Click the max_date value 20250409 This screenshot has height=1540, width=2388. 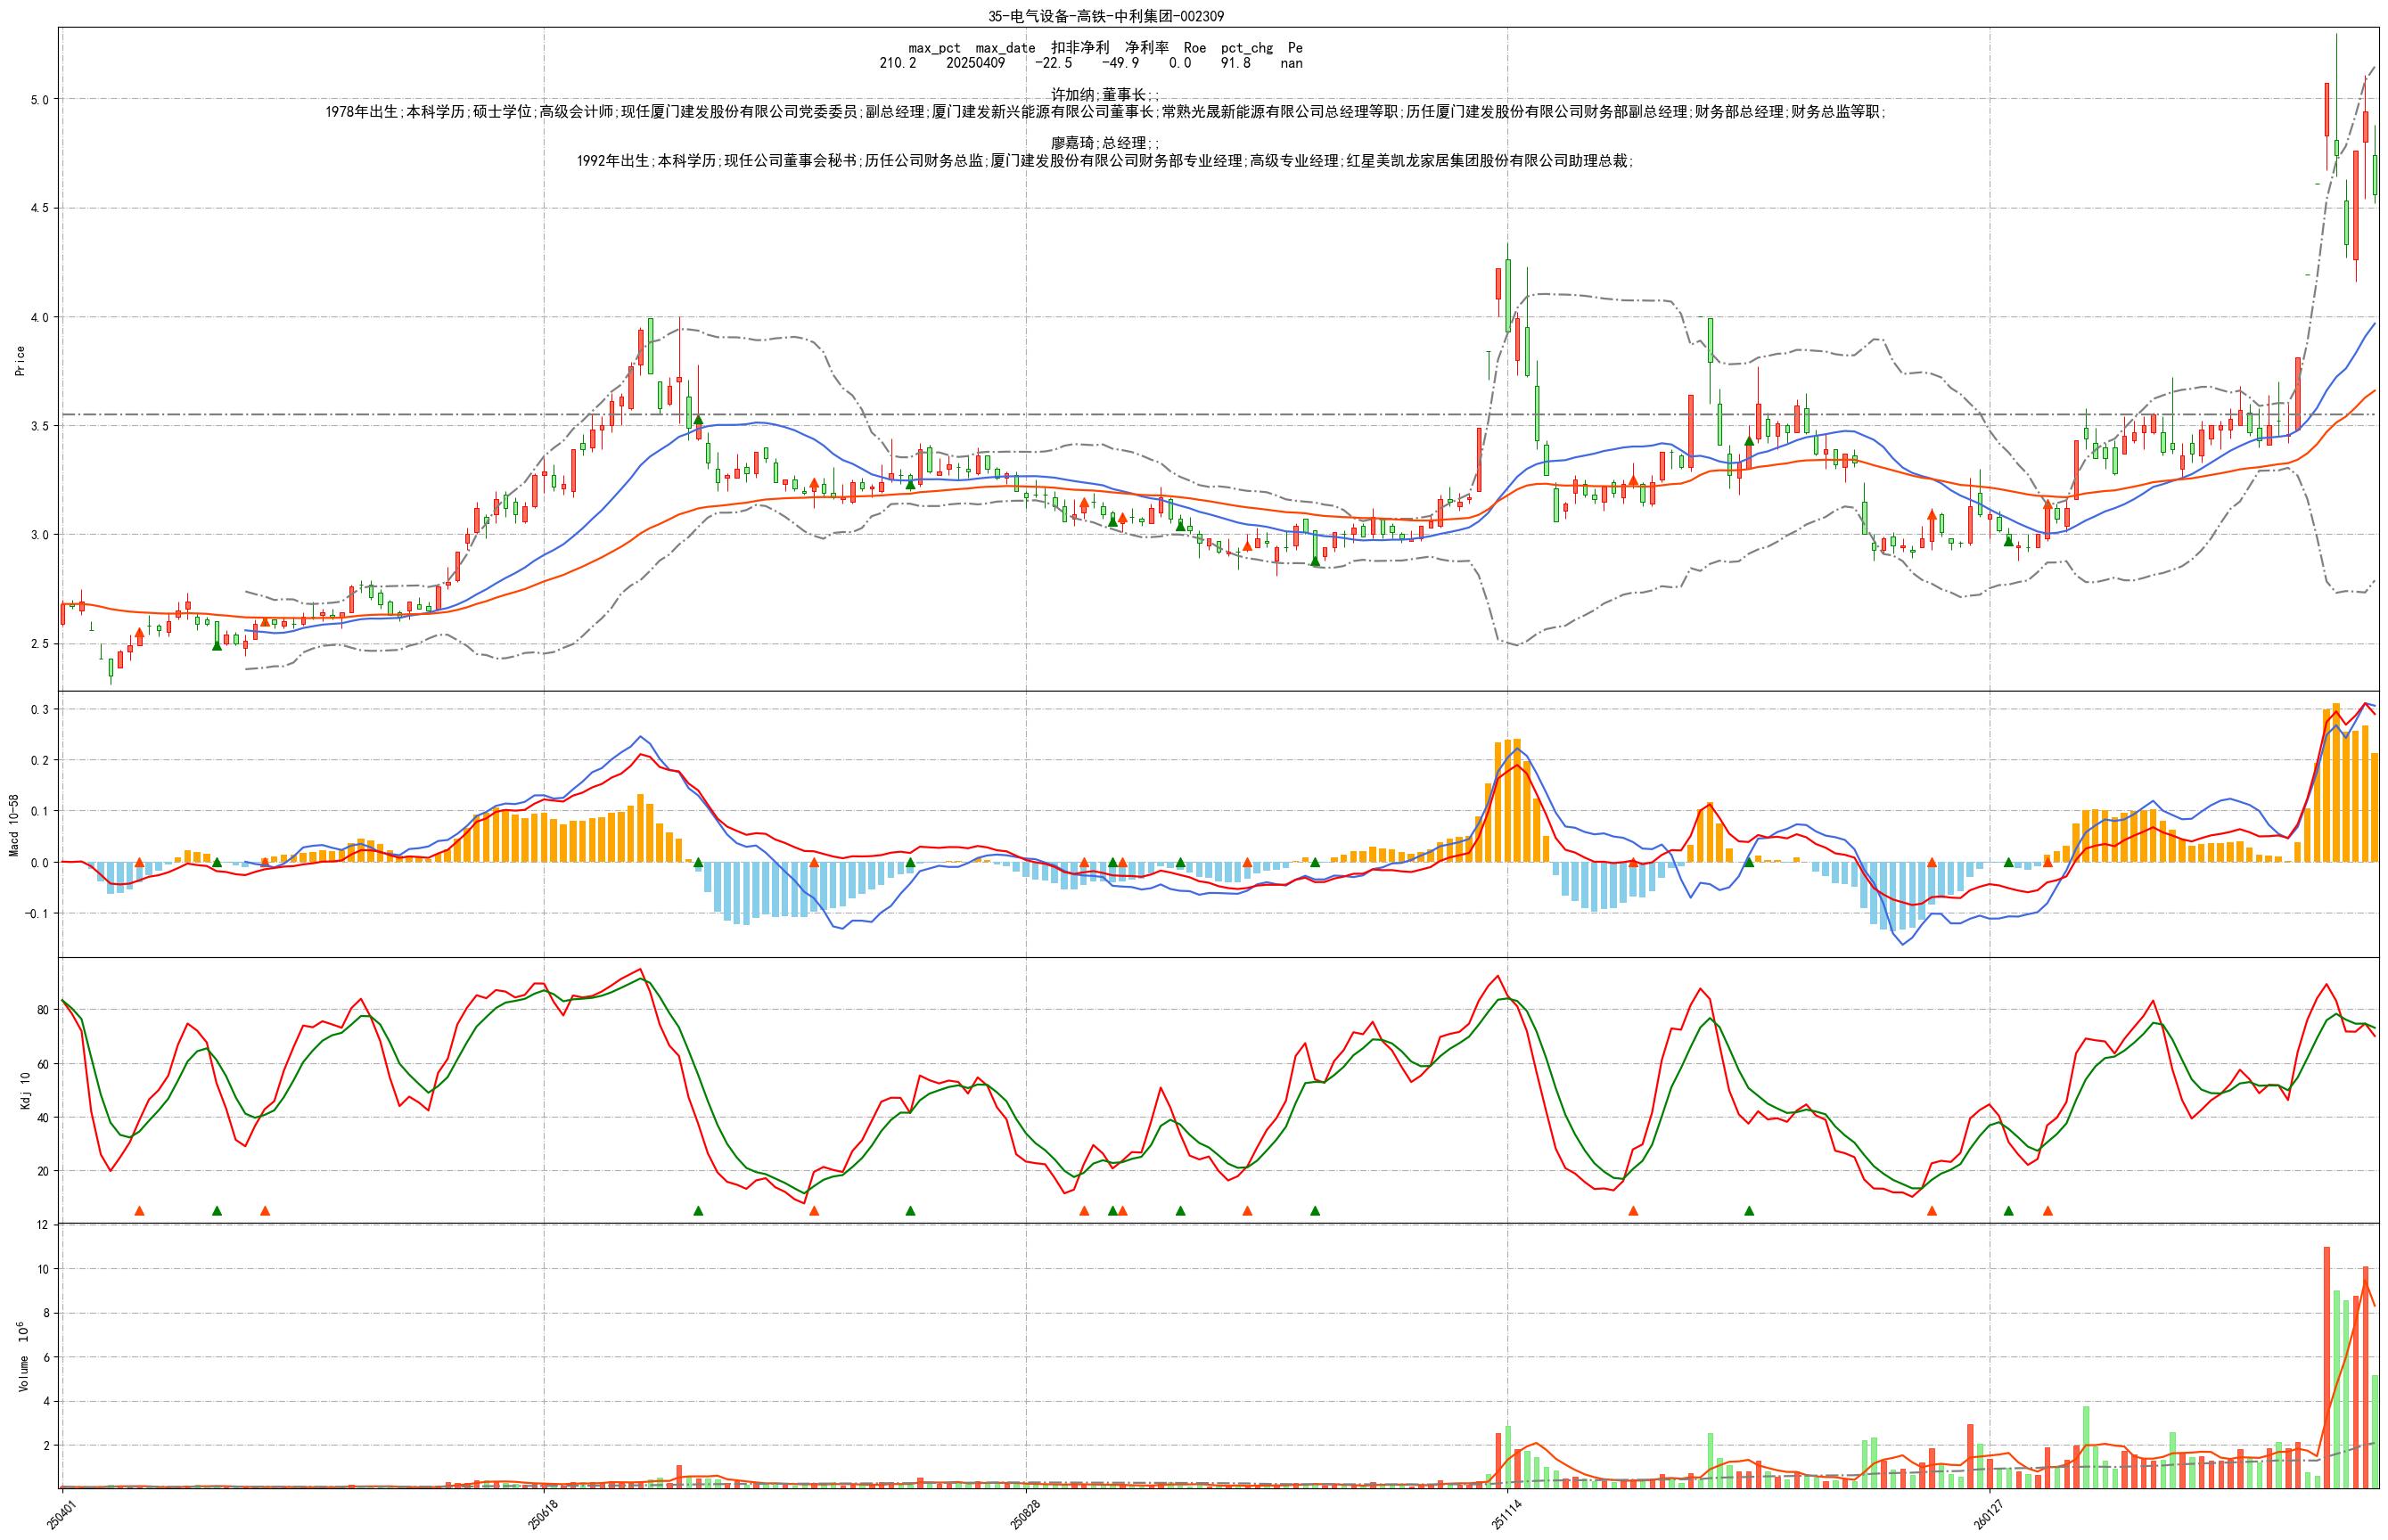pos(975,63)
